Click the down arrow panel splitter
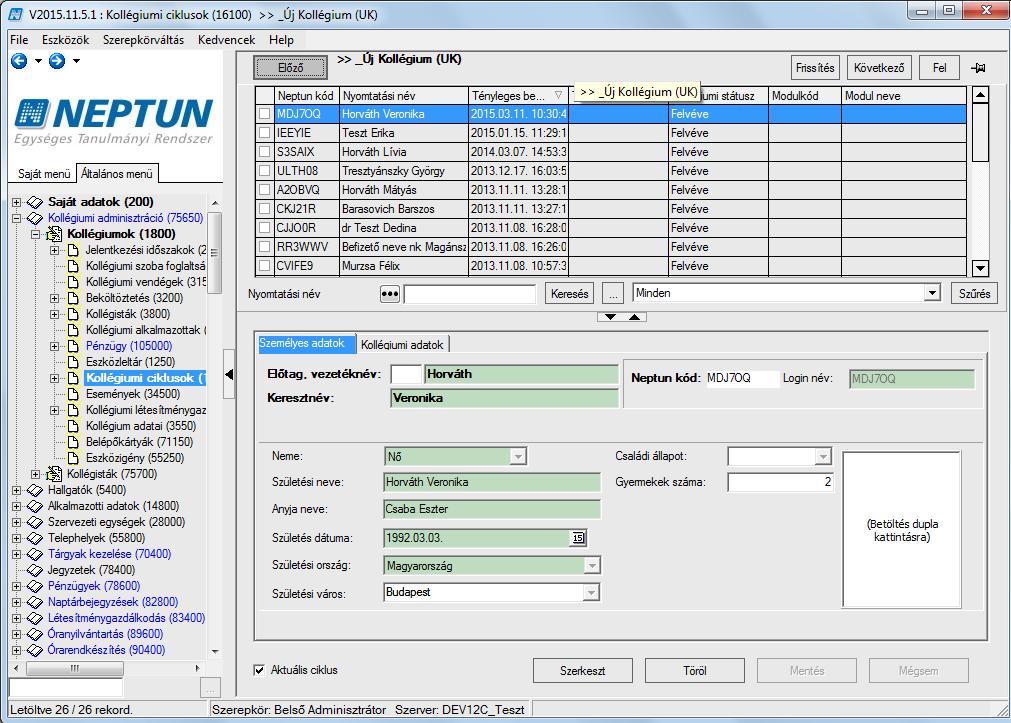 610,317
